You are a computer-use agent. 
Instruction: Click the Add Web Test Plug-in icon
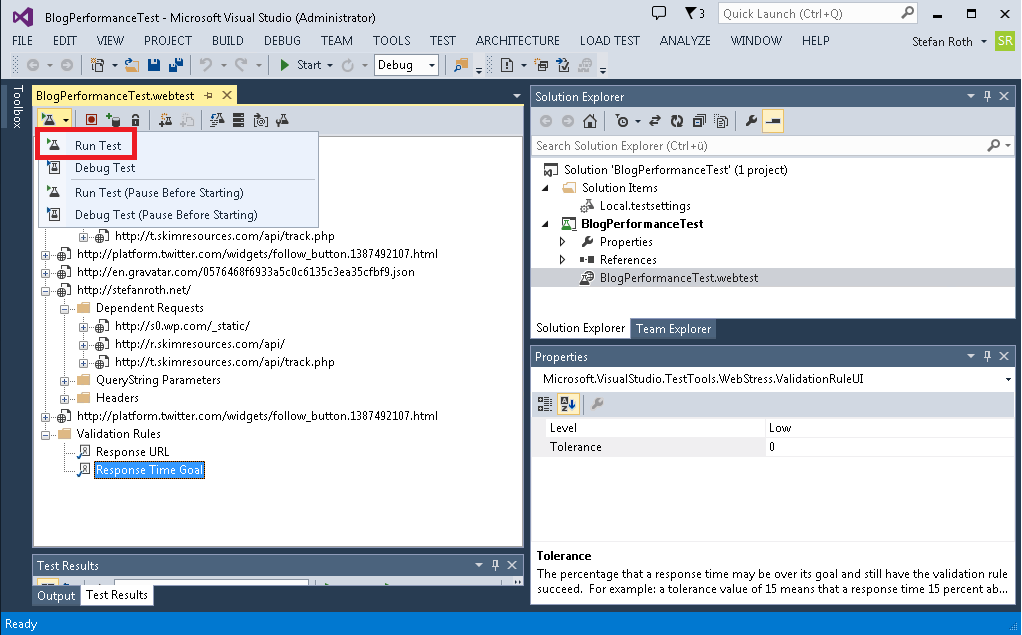click(x=166, y=120)
